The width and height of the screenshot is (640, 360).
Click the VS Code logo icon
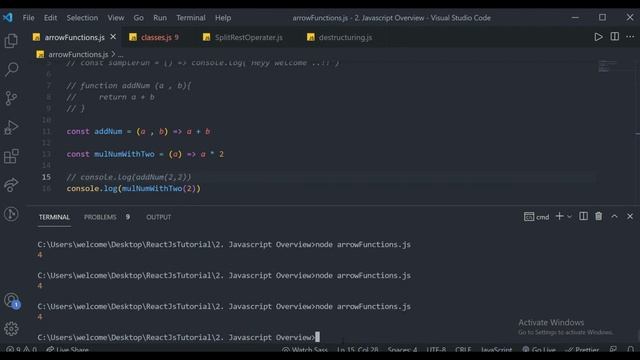point(8,18)
